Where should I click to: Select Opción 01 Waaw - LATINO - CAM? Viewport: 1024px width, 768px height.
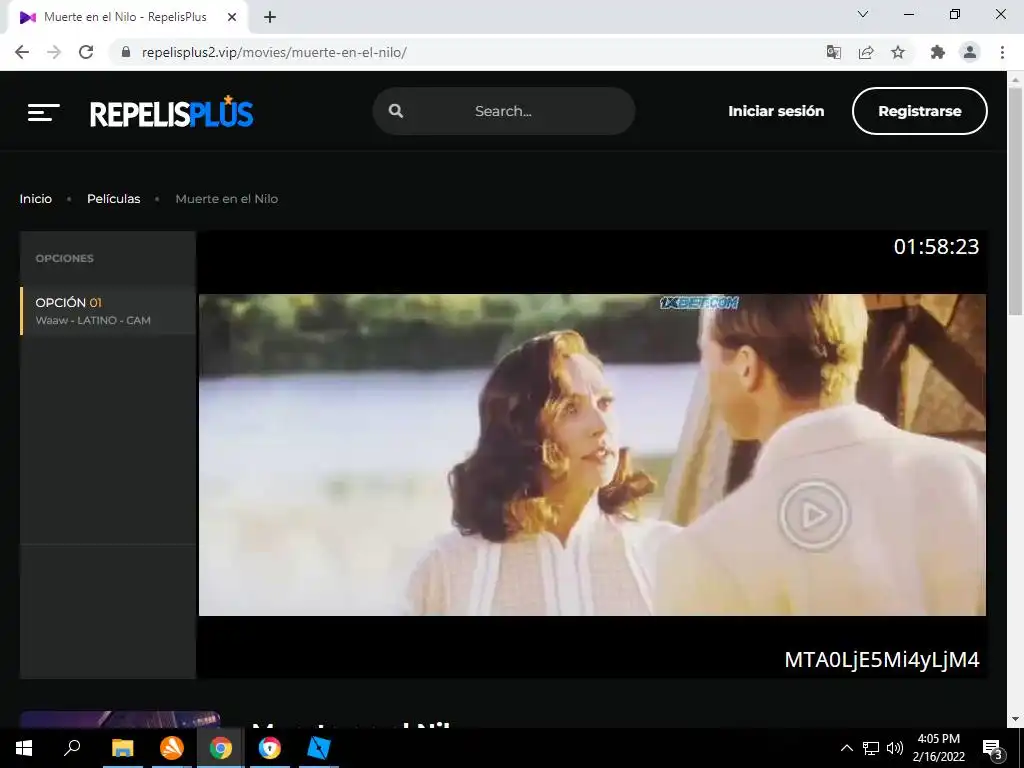[108, 311]
